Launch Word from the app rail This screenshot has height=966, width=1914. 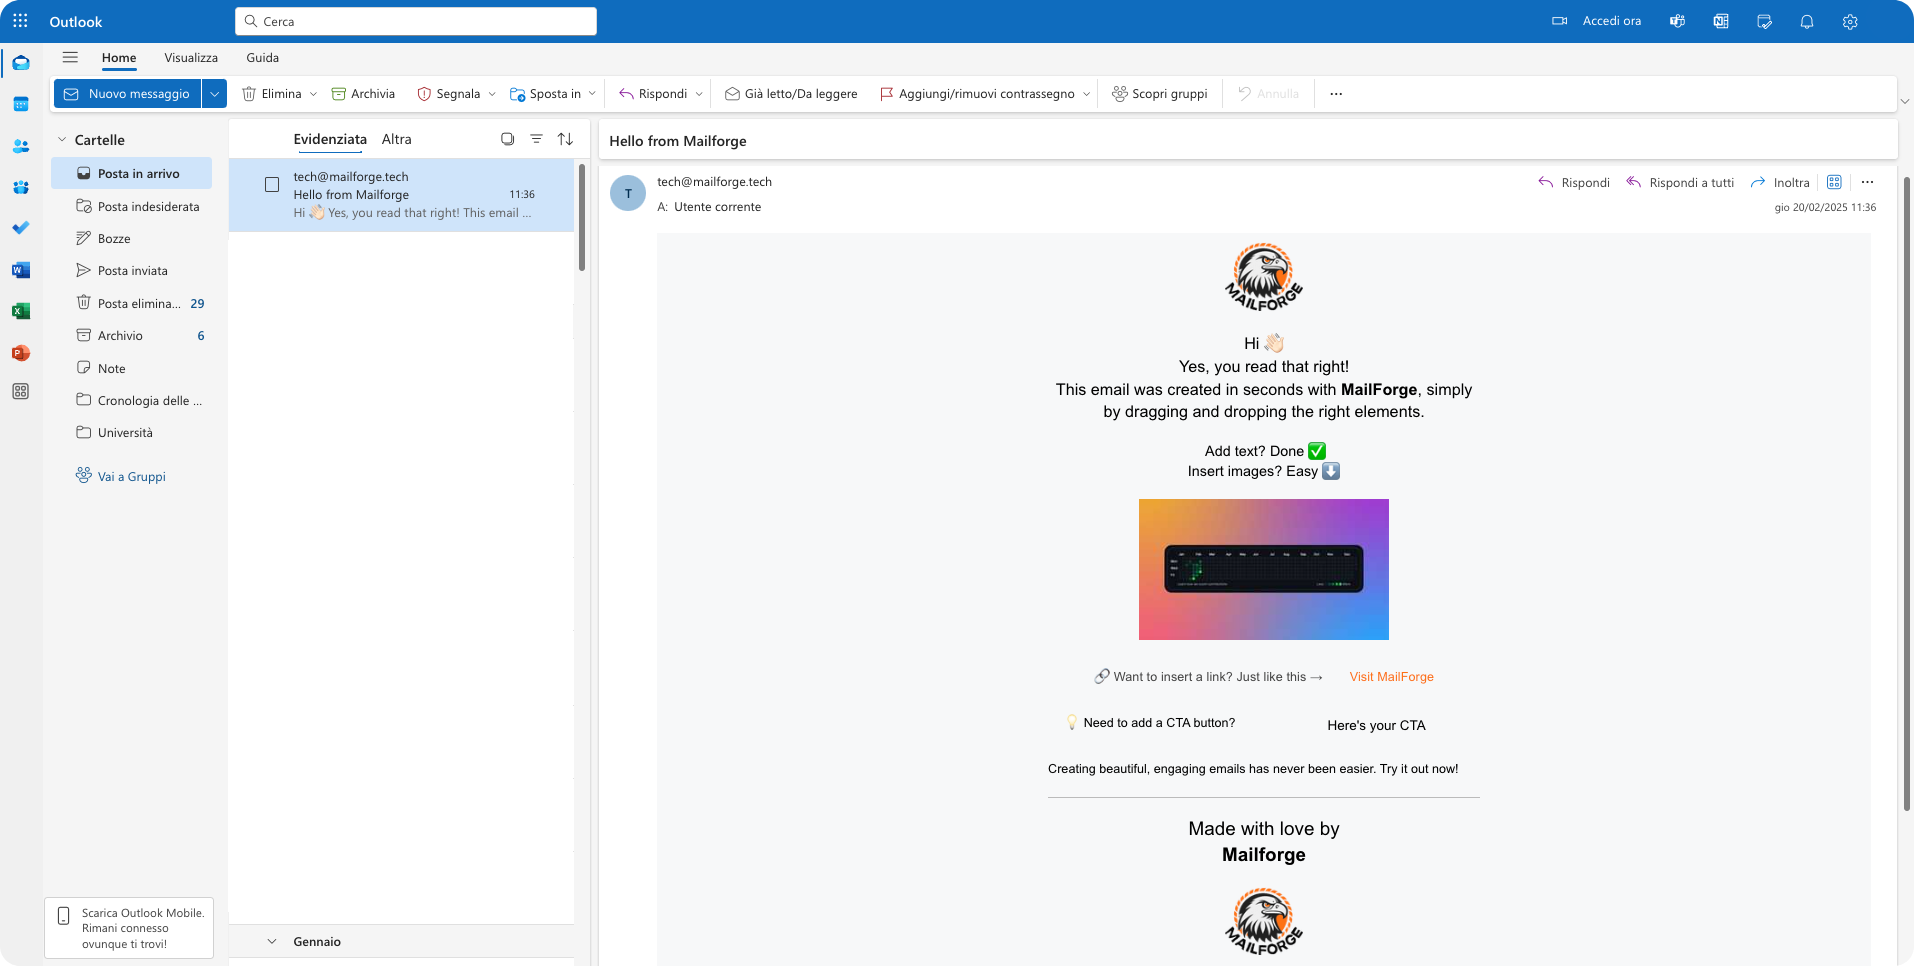click(x=21, y=270)
